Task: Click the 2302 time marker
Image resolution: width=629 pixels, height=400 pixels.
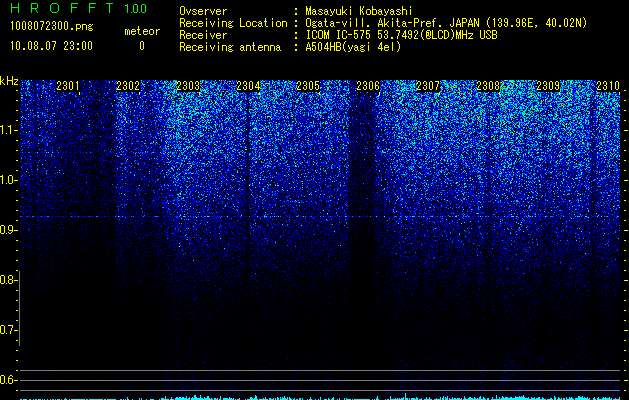Action: [128, 86]
